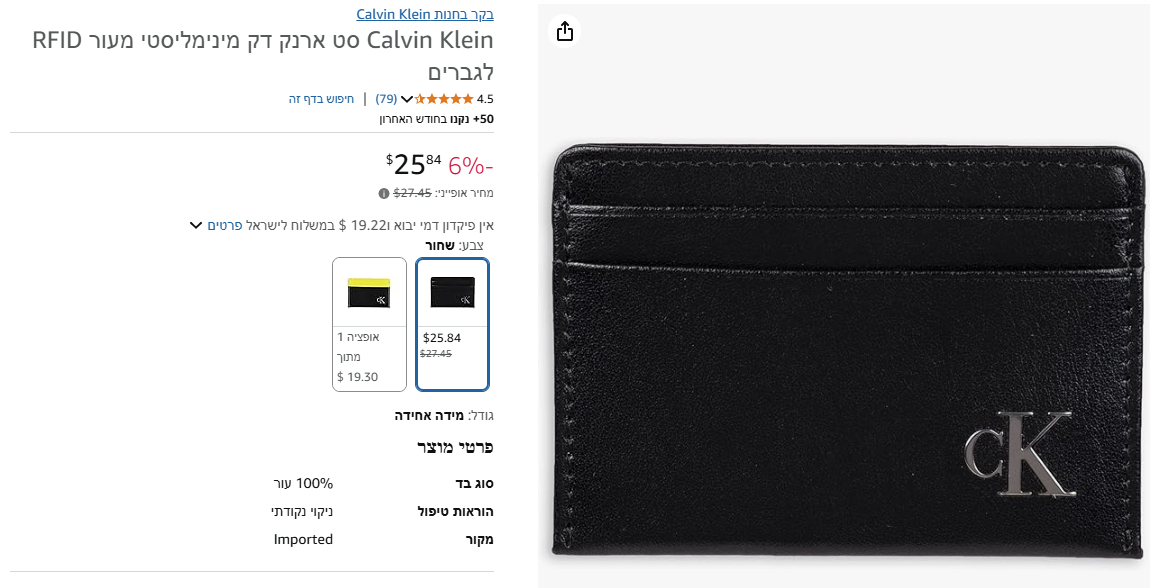Image resolution: width=1153 pixels, height=588 pixels.
Task: Click the CK logo on the wallet image
Action: coord(1019,453)
